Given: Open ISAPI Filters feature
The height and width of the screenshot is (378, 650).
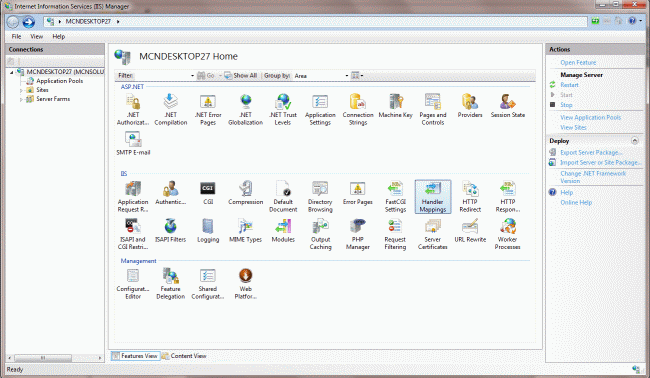Looking at the screenshot, I should click(x=170, y=230).
